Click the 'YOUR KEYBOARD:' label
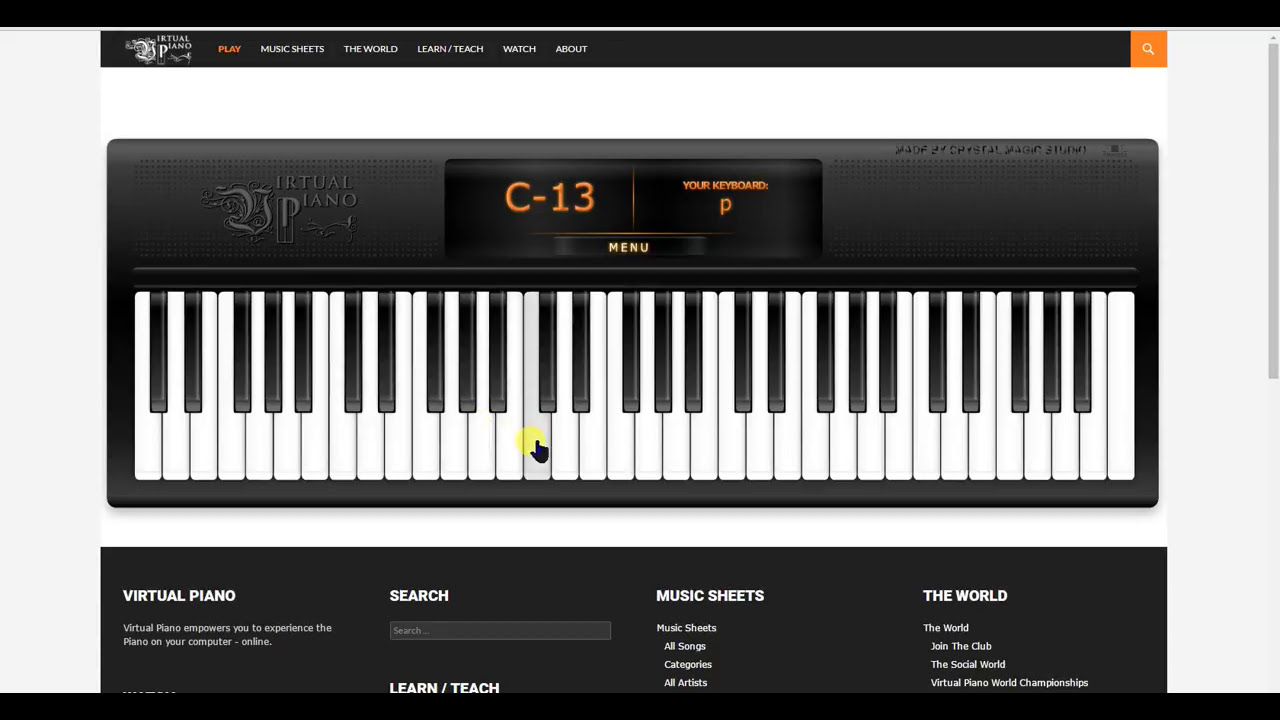Image resolution: width=1280 pixels, height=720 pixels. tap(725, 185)
